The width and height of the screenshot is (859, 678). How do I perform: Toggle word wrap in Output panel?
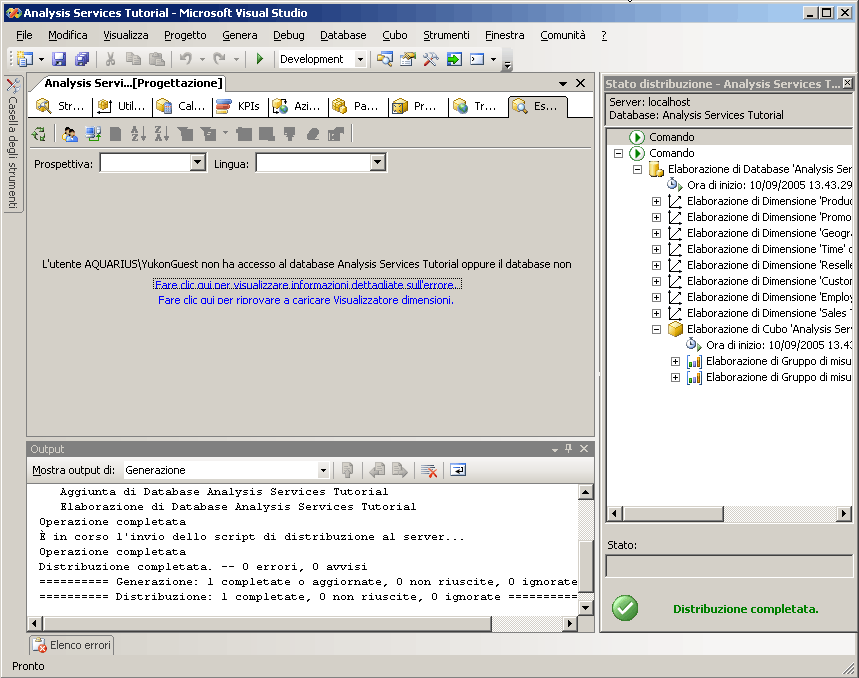(457, 470)
